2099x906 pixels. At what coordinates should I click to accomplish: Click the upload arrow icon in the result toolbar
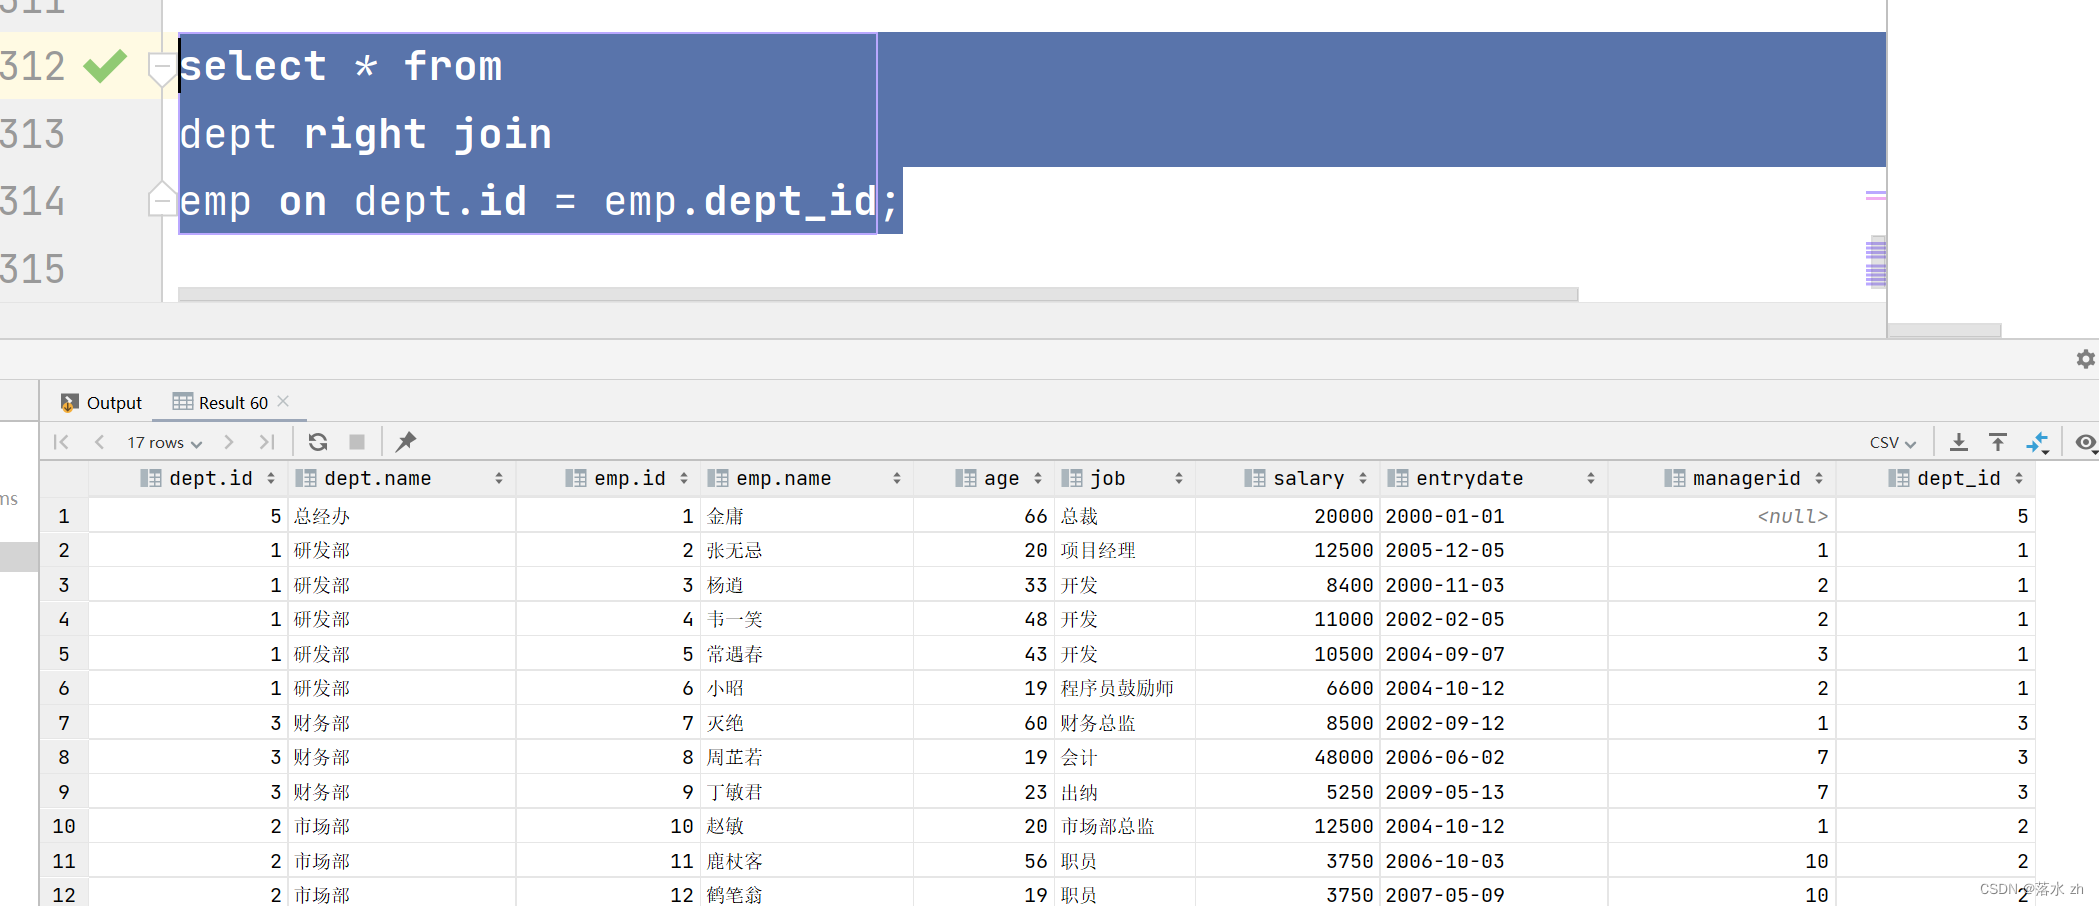pos(1998,442)
